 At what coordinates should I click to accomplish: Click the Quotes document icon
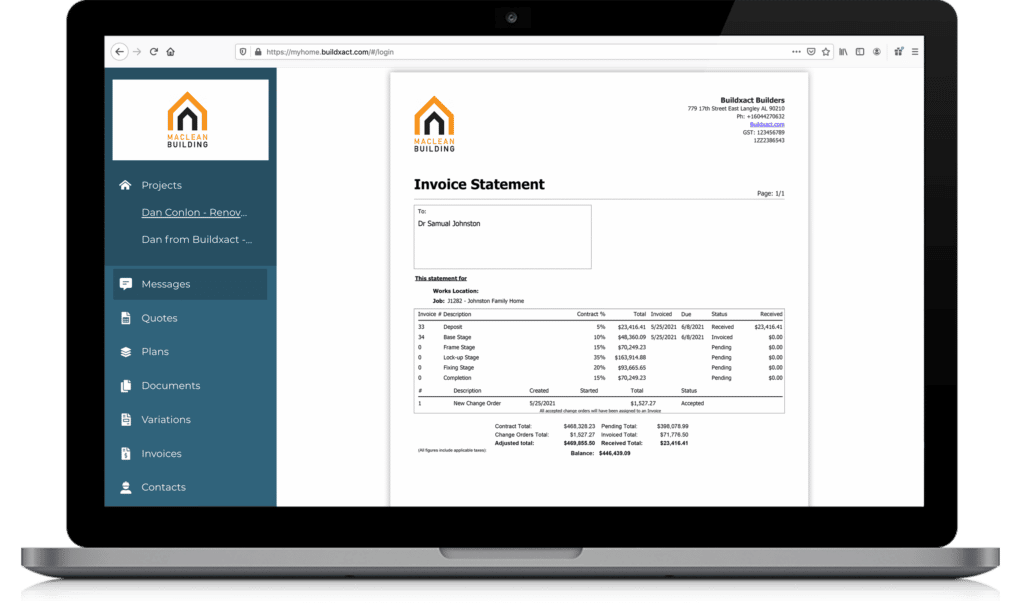pyautogui.click(x=125, y=317)
